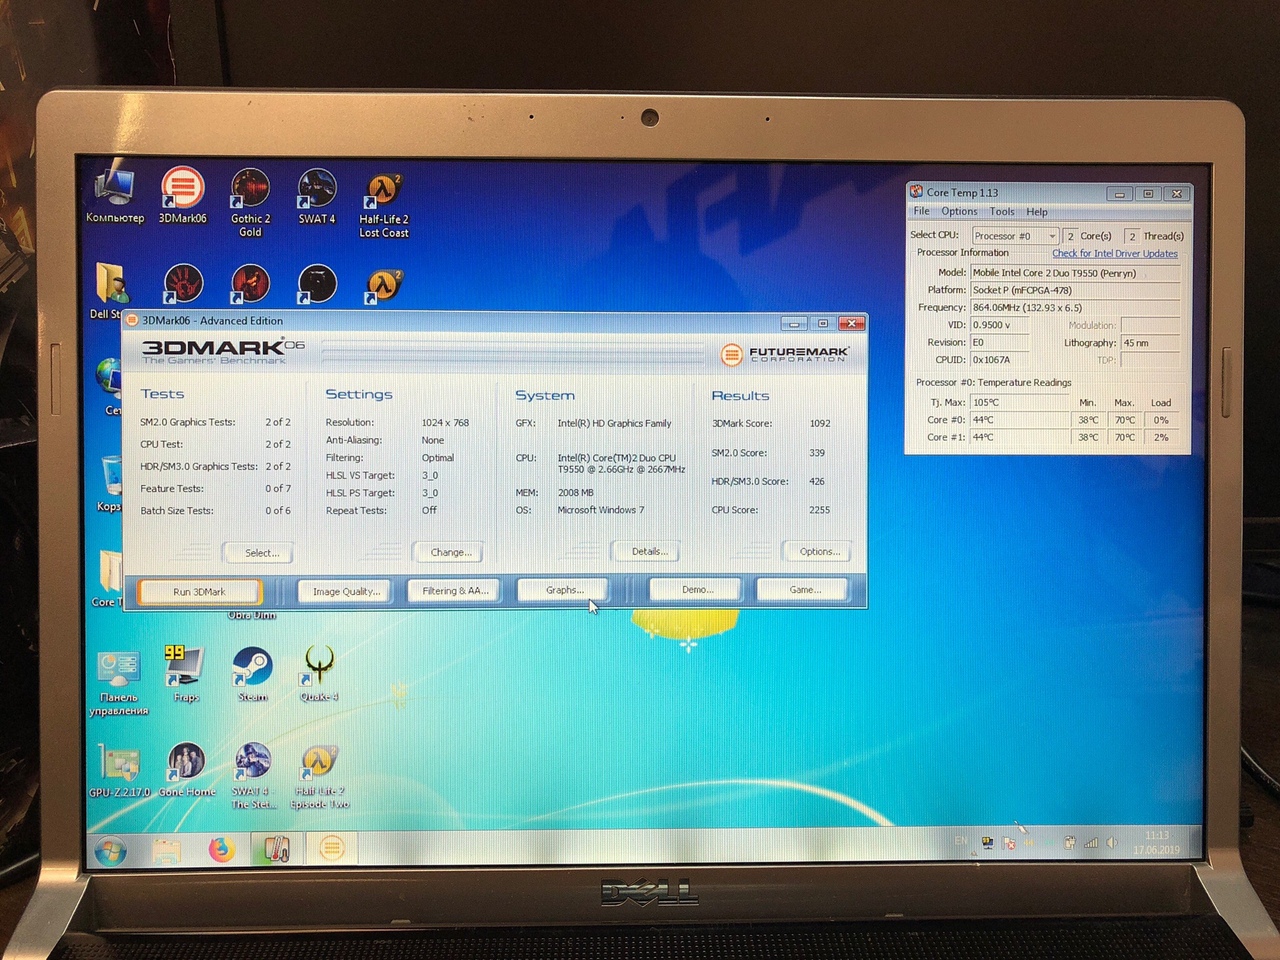1280x960 pixels.
Task: Open the Steam desktop shortcut
Action: [252, 673]
